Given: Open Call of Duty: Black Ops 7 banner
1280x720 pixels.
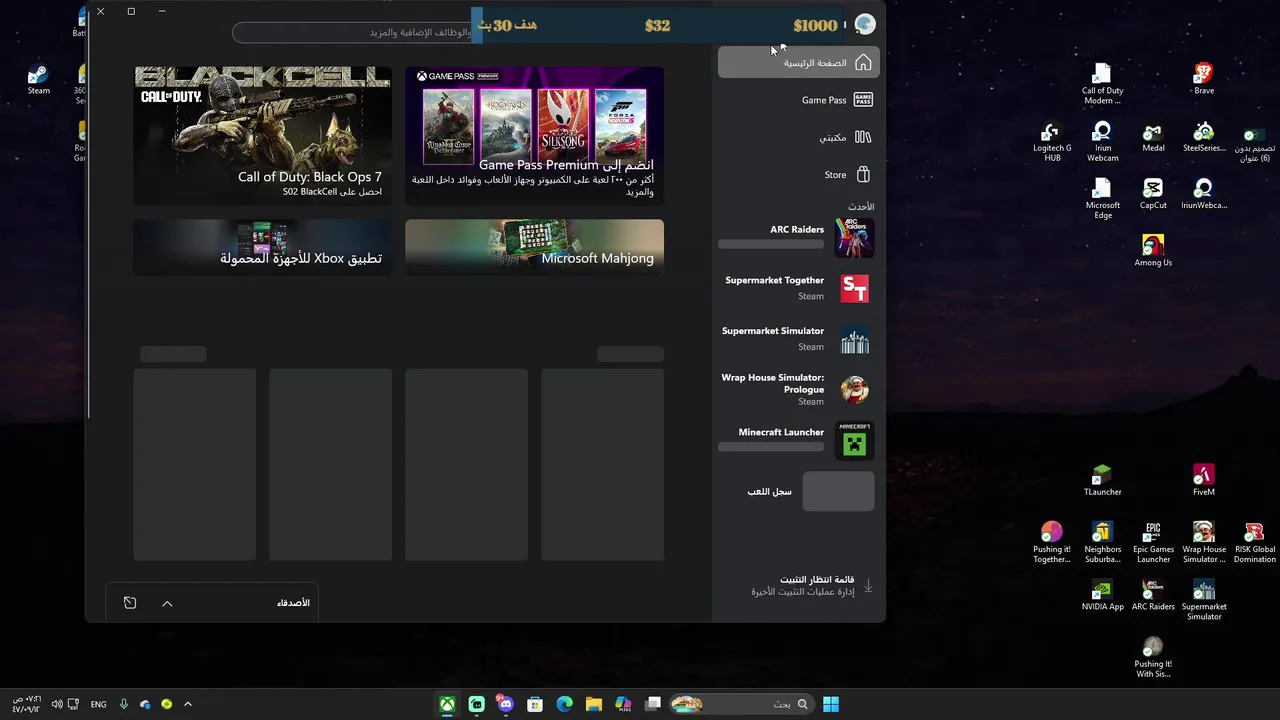Looking at the screenshot, I should click(263, 136).
